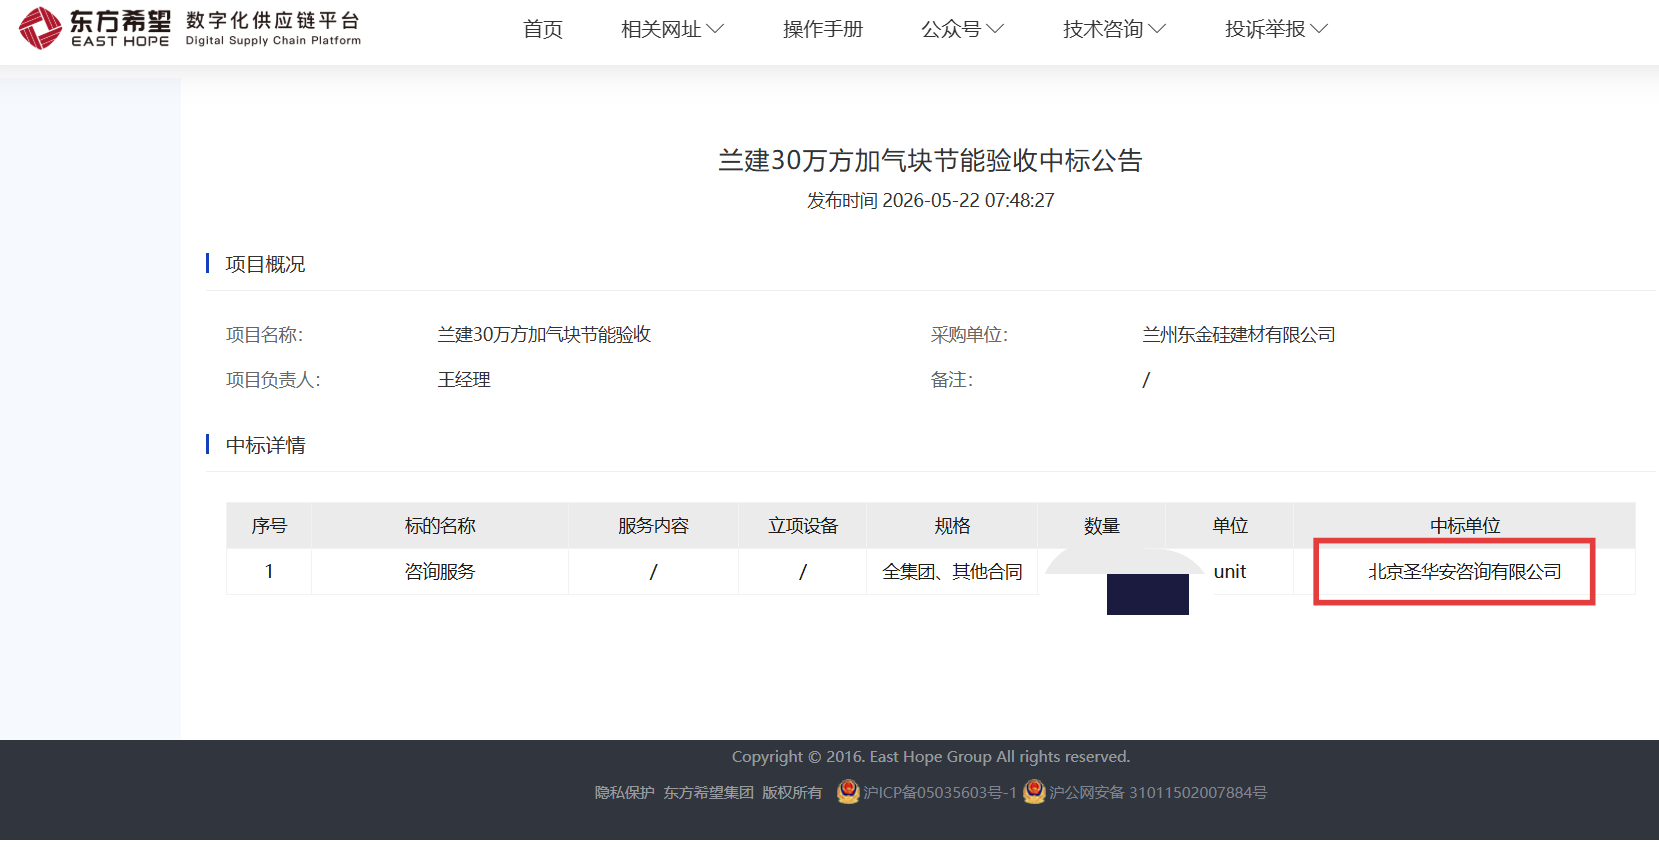Expand the 公众号 dropdown menu
The width and height of the screenshot is (1659, 847).
[x=962, y=29]
